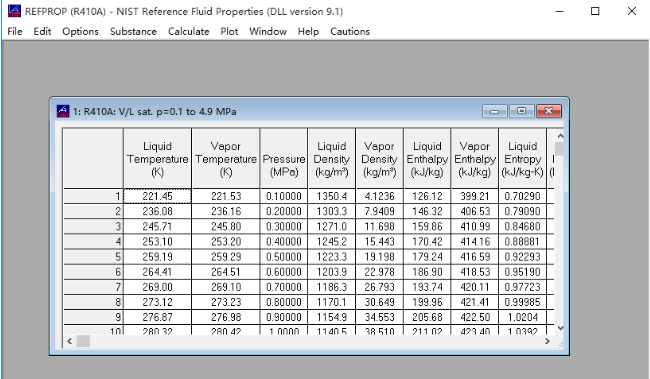Click liquid enthalpy cell 159.86
This screenshot has height=379, width=650.
click(x=427, y=226)
